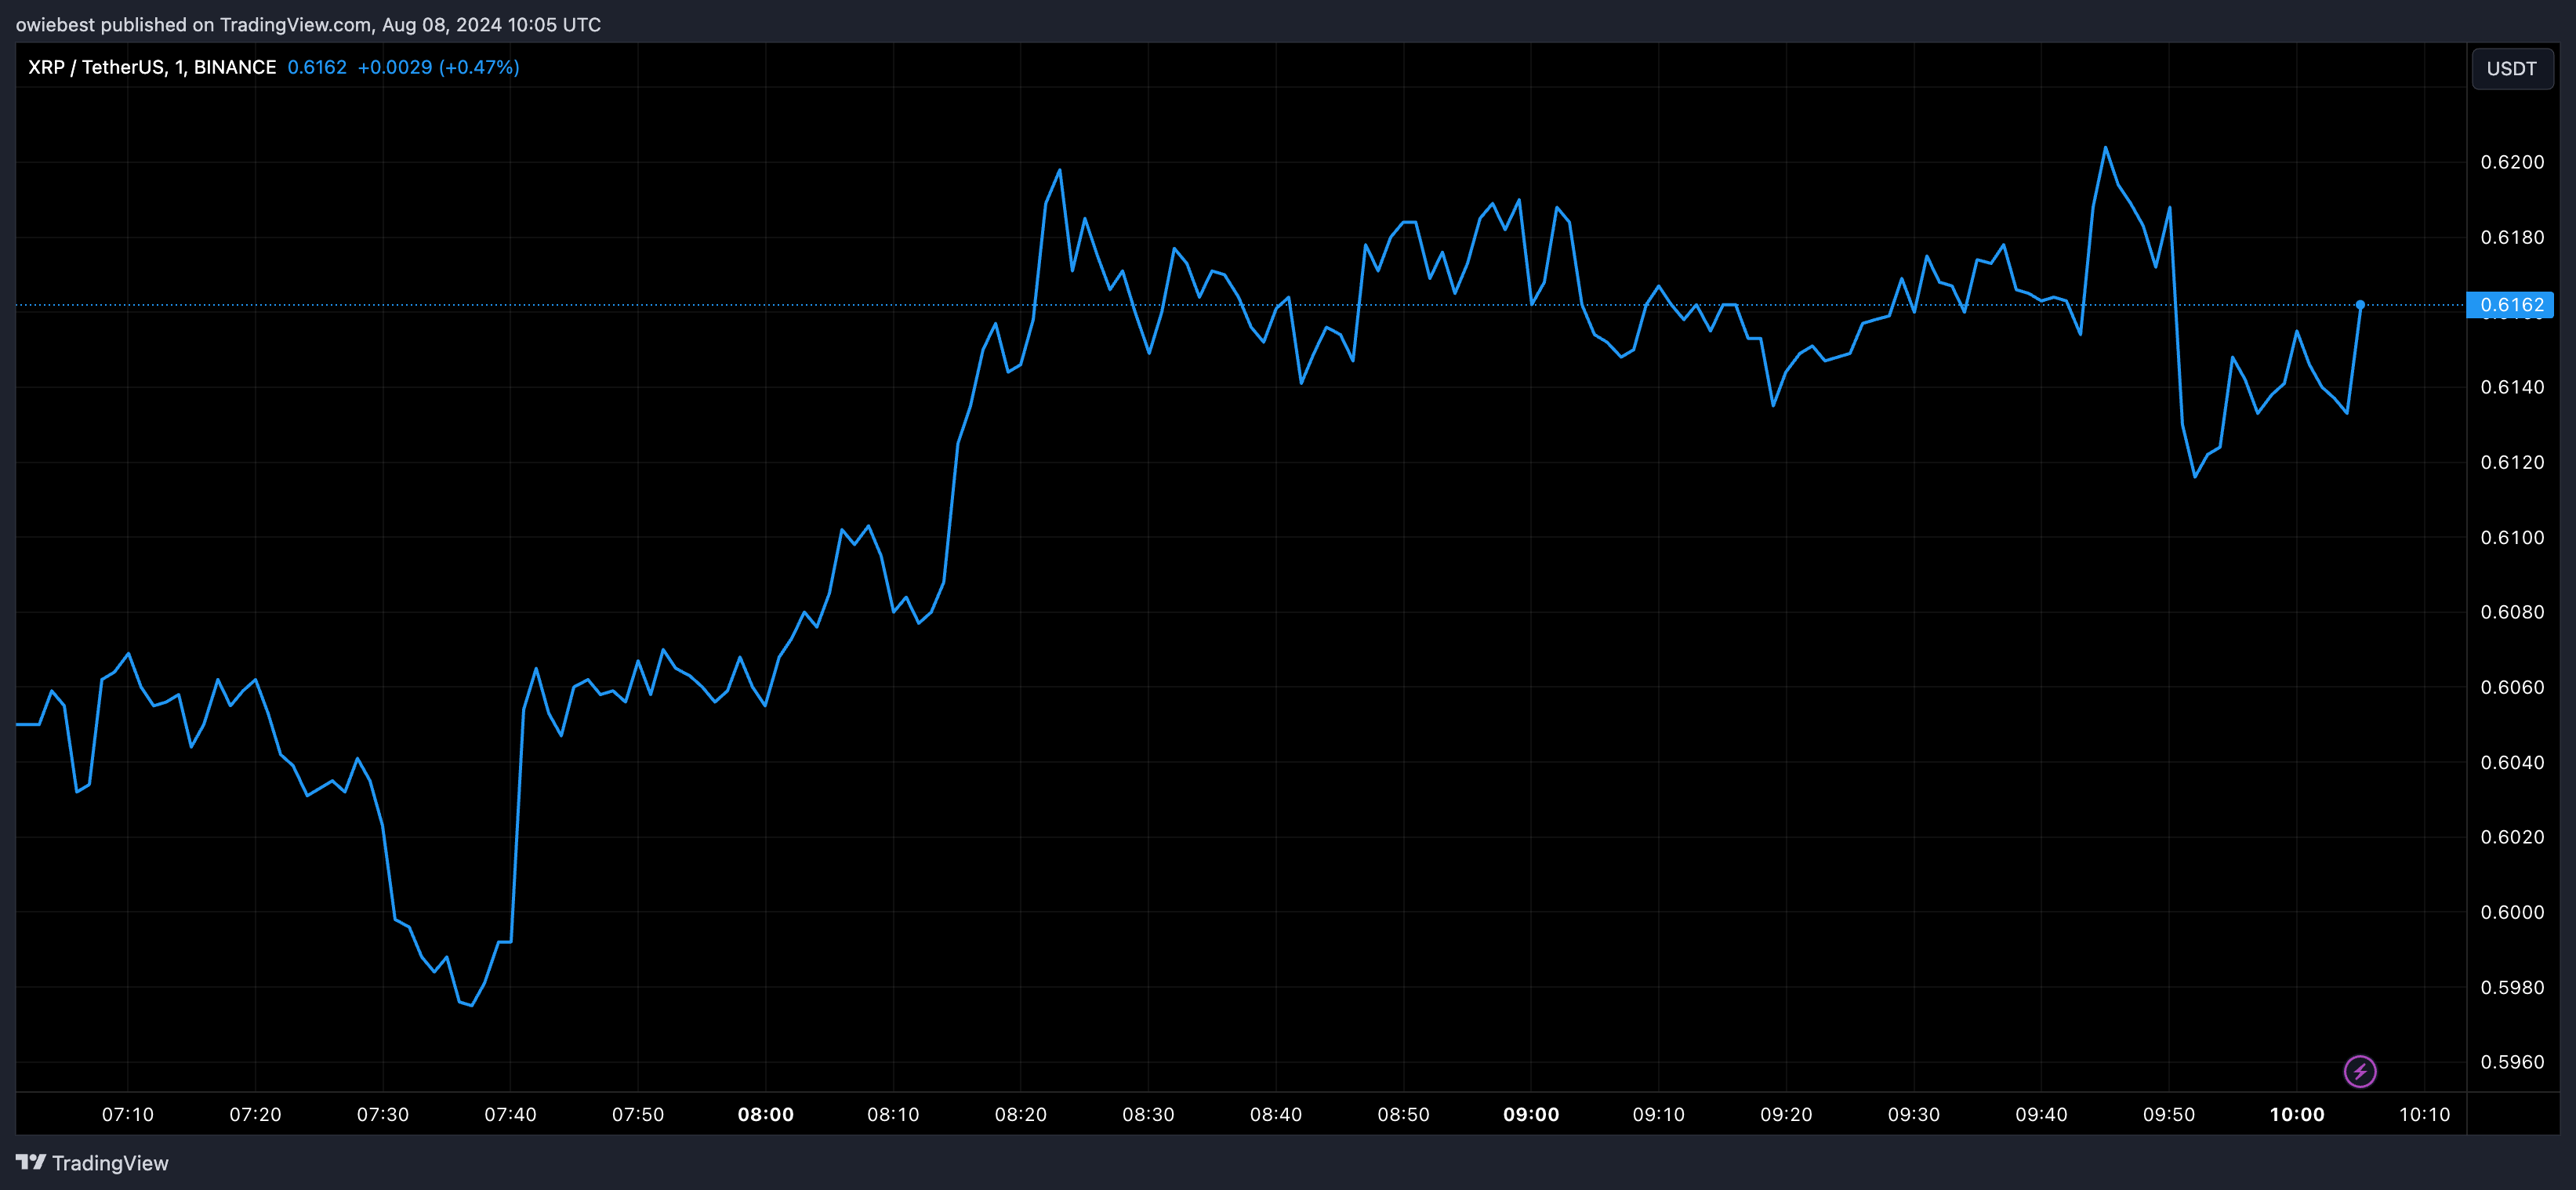Click the 0.6080 price axis label

(x=2512, y=612)
